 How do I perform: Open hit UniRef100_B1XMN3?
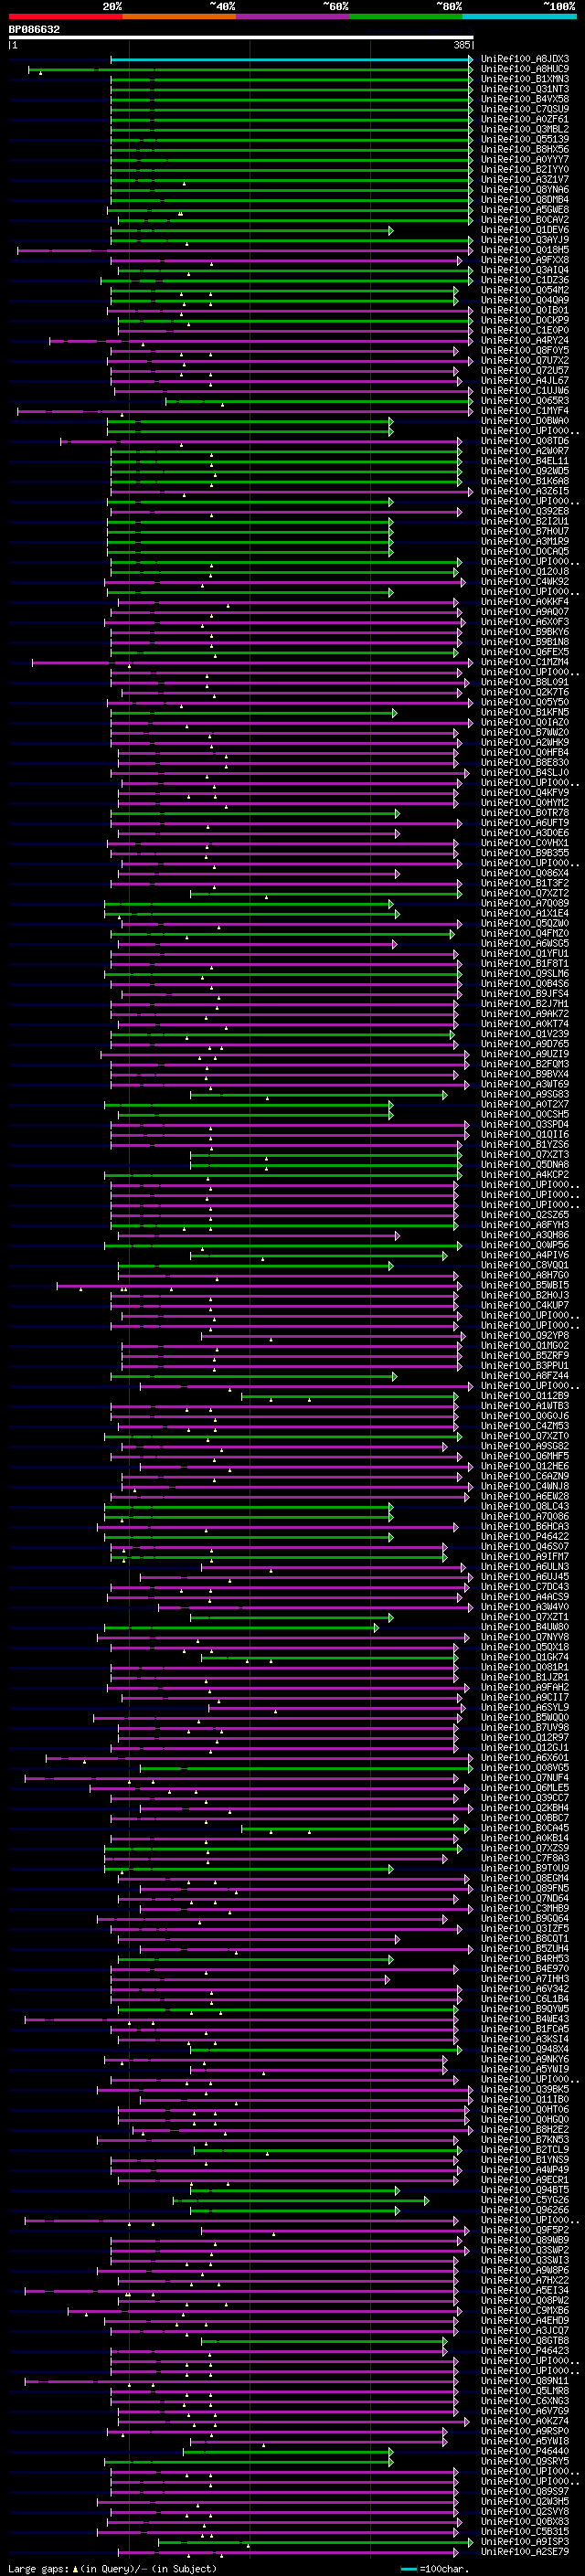(525, 79)
